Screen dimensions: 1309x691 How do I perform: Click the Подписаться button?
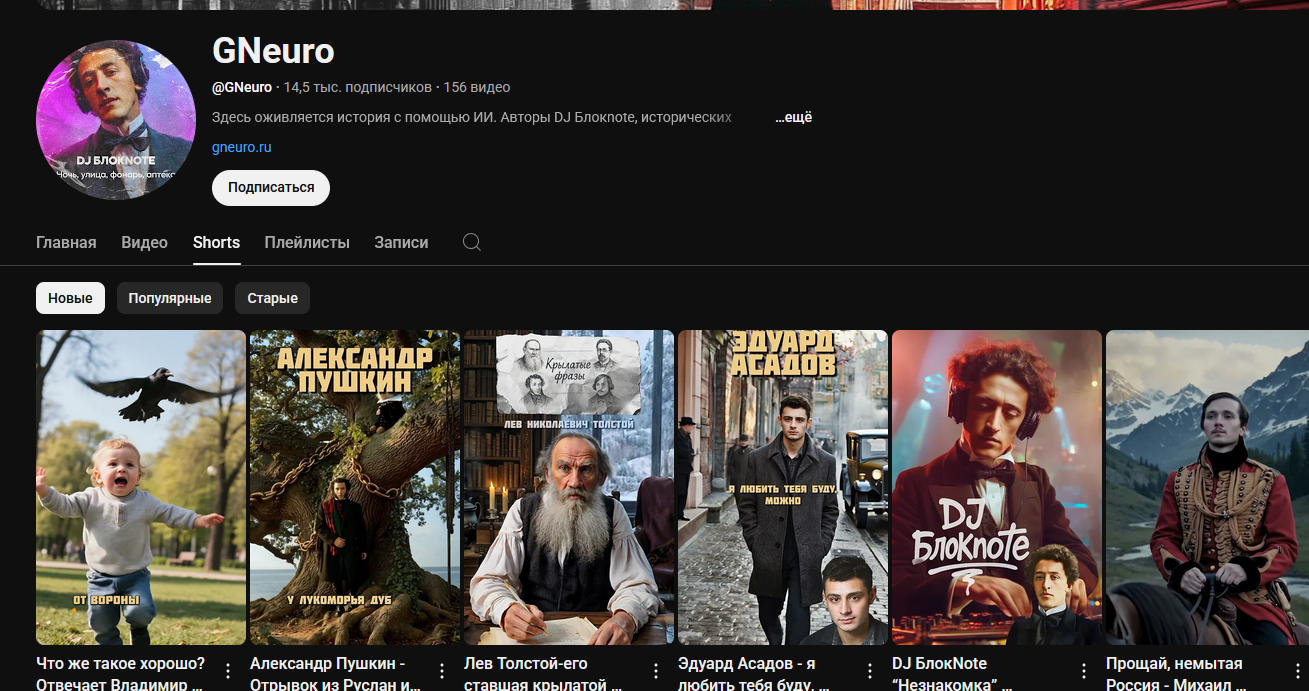point(271,187)
